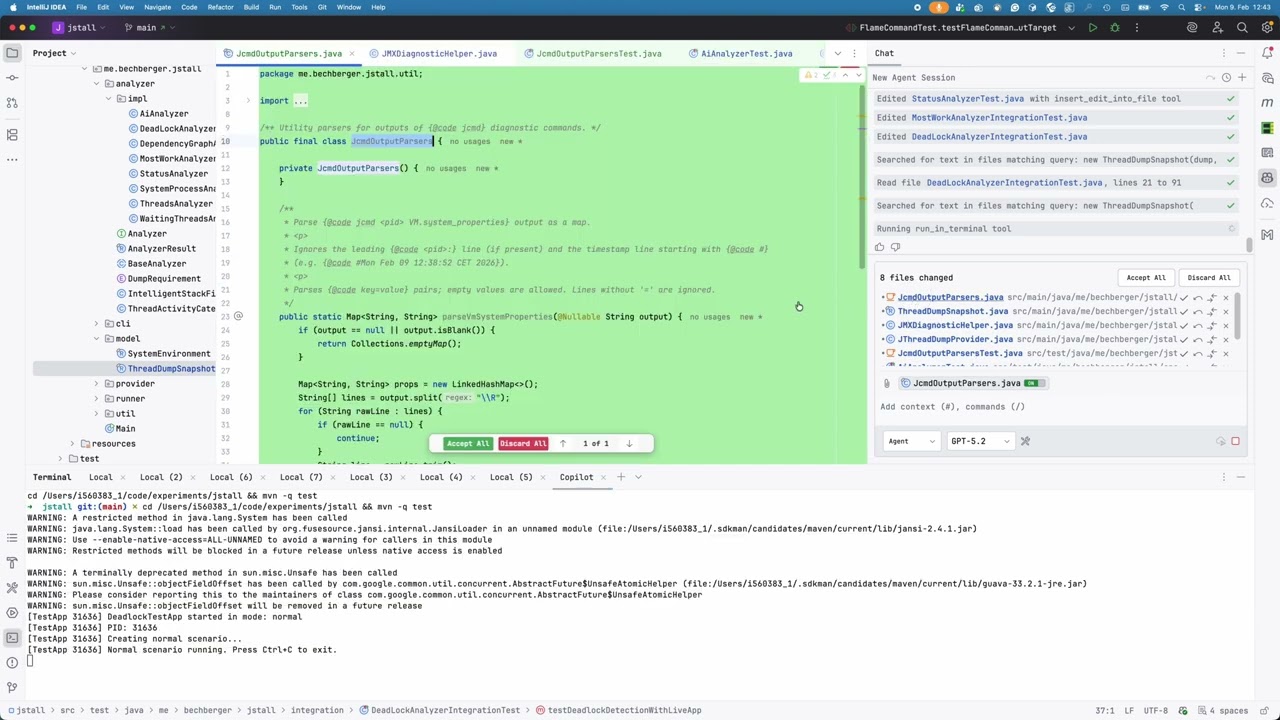The width and height of the screenshot is (1280, 720).
Task: Open the jstall project dropdown
Action: tap(79, 28)
